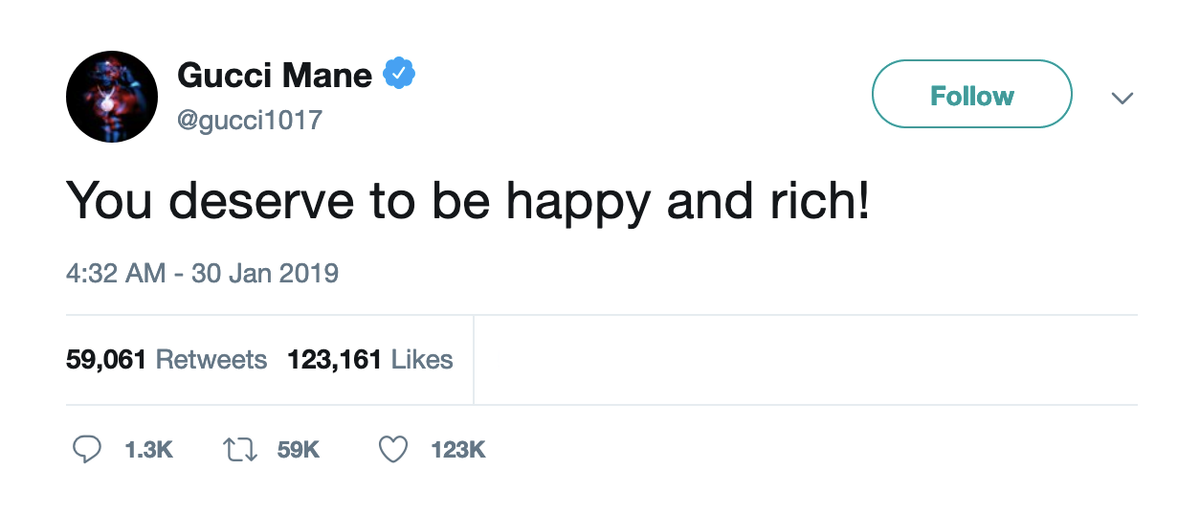Like the tweet with the heart icon
Image resolution: width=1200 pixels, height=515 pixels.
pyautogui.click(x=394, y=451)
